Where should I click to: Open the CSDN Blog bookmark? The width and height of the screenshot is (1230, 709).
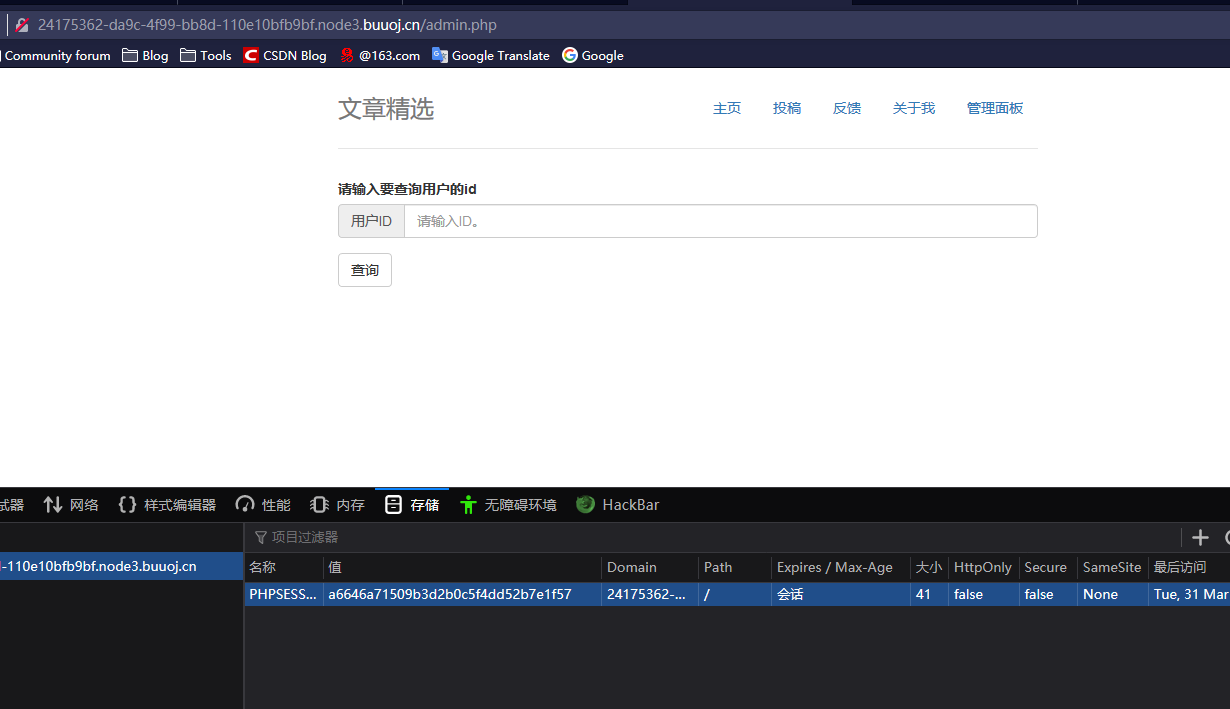coord(284,55)
